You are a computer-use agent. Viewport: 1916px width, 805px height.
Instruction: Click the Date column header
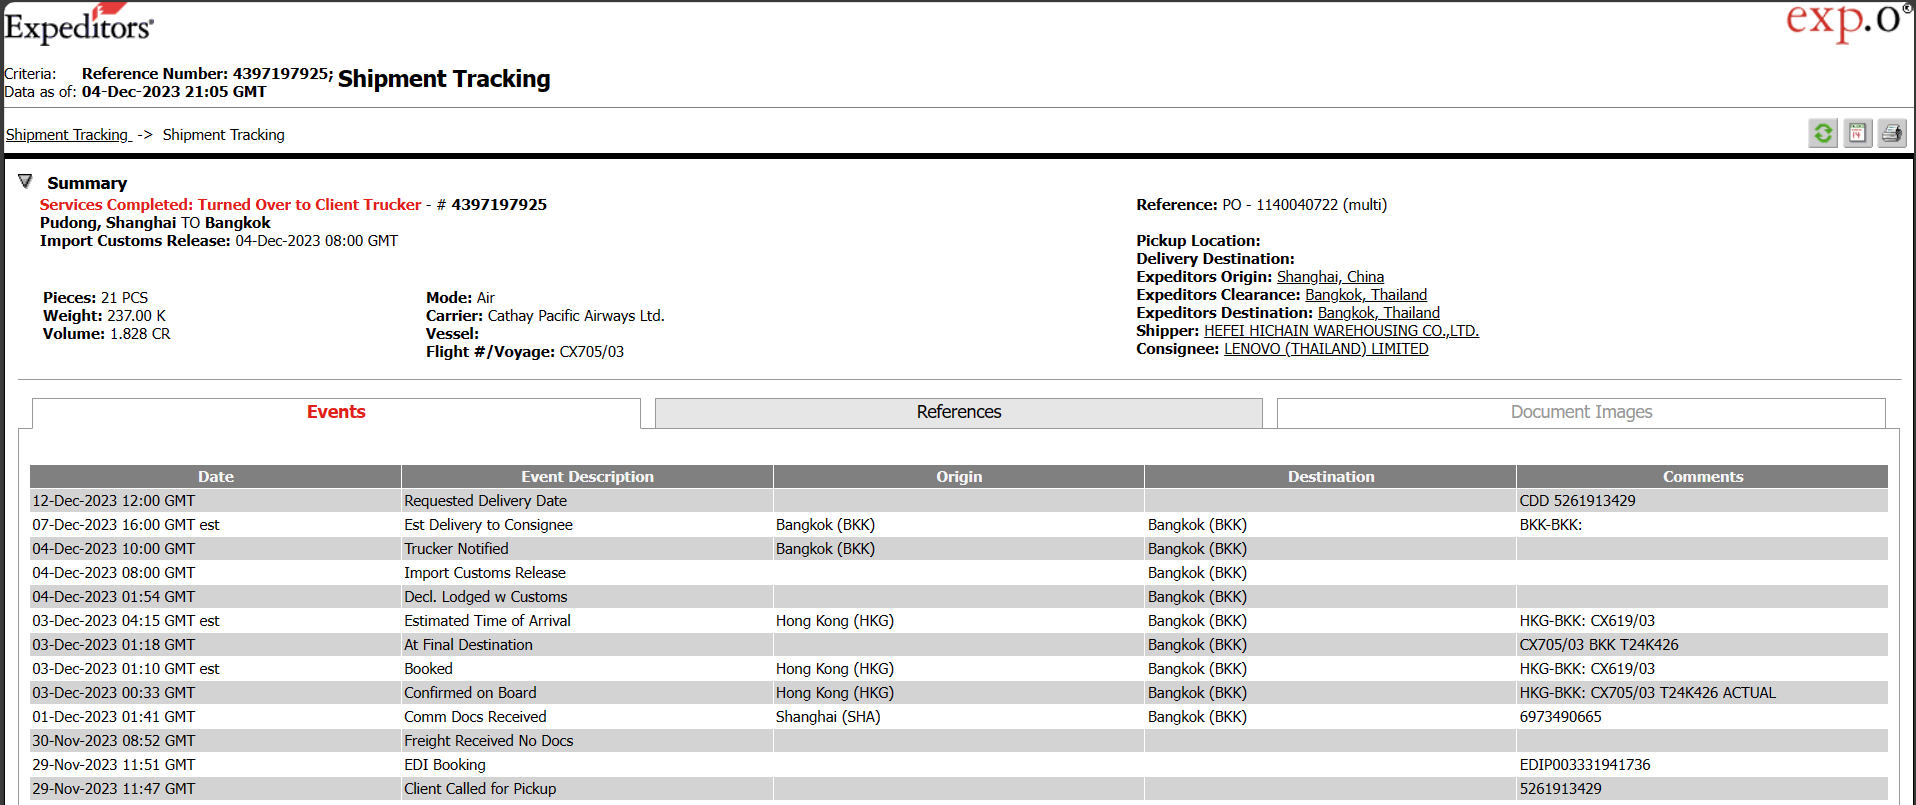tap(216, 477)
